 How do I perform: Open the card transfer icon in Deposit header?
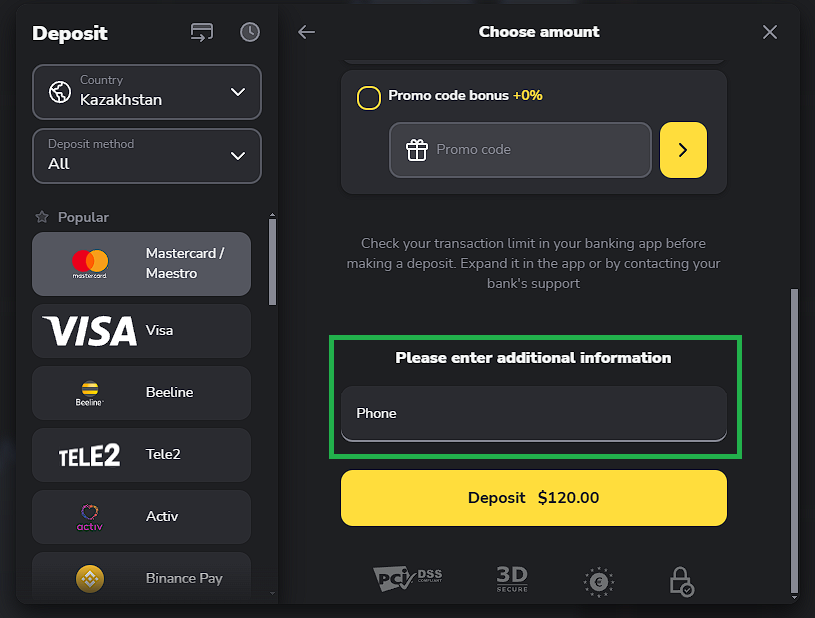click(202, 32)
